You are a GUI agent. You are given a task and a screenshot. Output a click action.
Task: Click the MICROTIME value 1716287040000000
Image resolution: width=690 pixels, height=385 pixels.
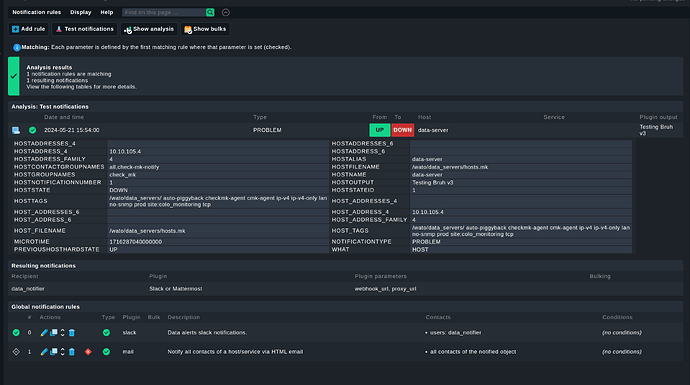136,242
